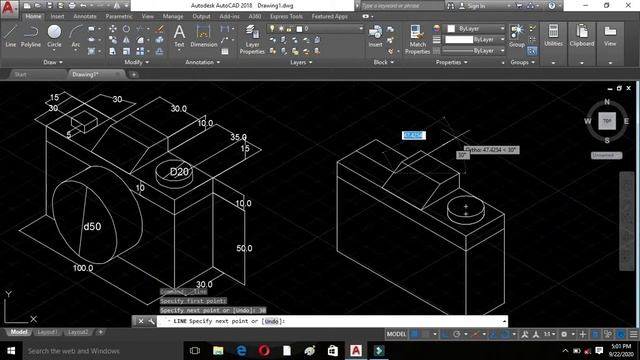Click the Undo arrow in quick access toolbar
The image size is (640, 360).
(x=83, y=6)
